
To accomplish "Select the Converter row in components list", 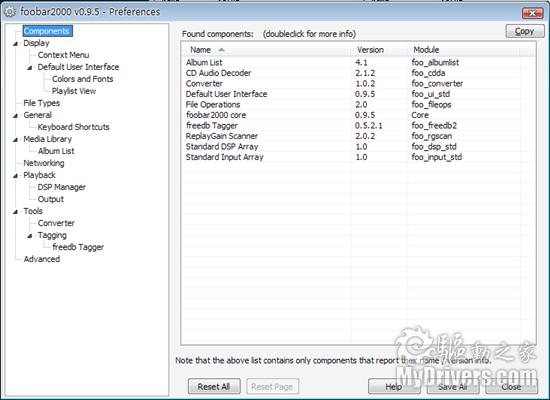I will [358, 84].
